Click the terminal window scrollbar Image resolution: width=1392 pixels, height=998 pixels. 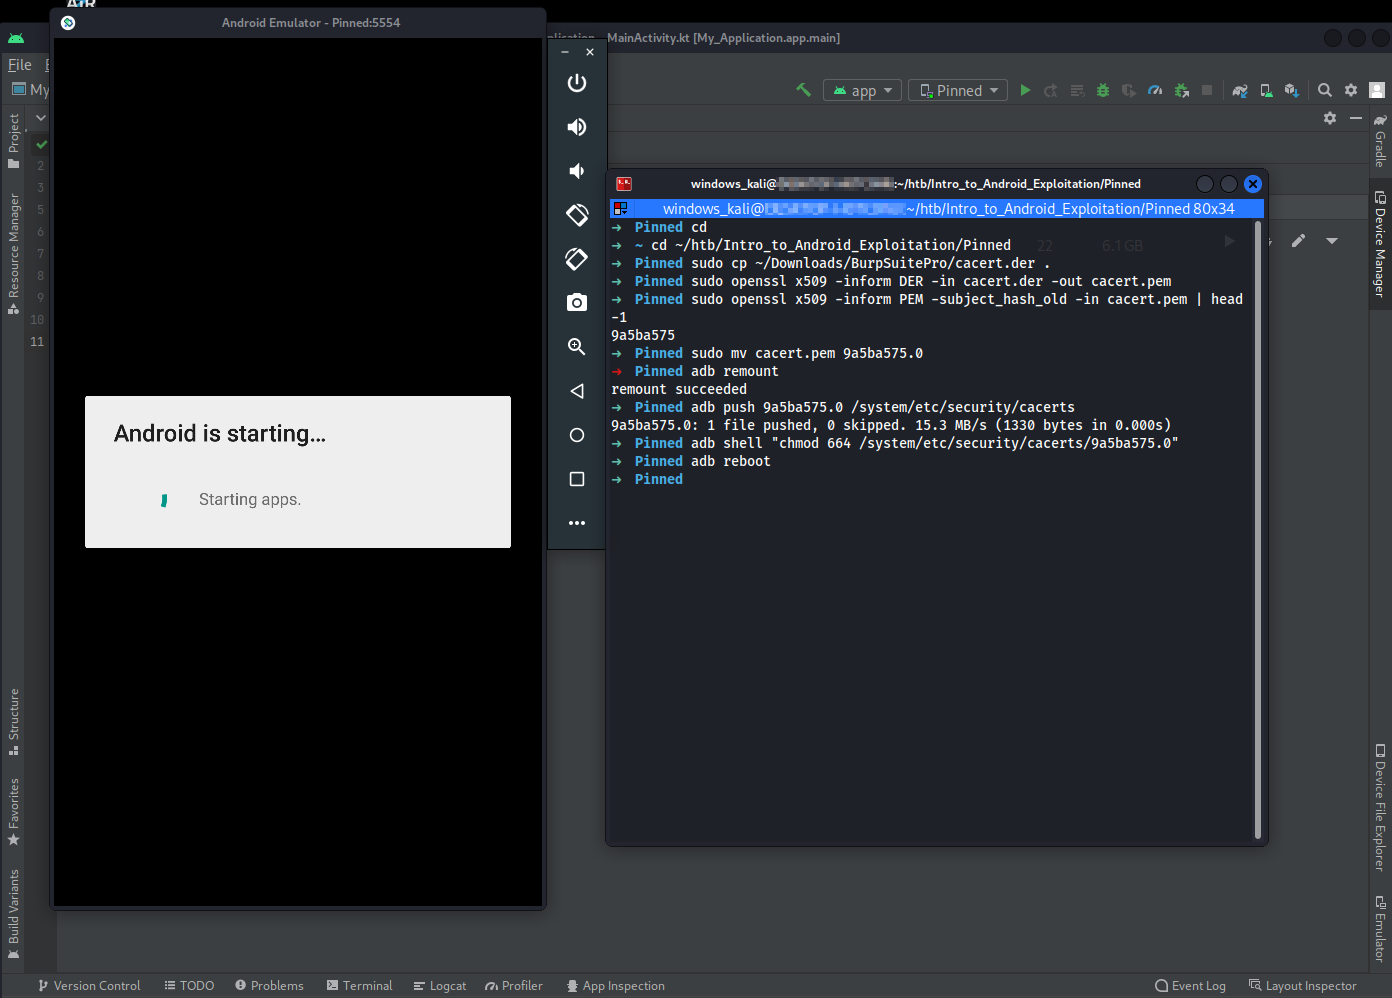pyautogui.click(x=1258, y=530)
